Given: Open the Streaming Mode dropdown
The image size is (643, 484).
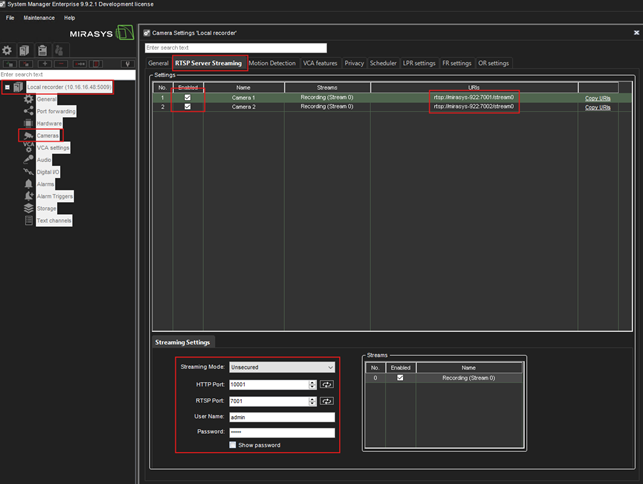Looking at the screenshot, I should click(282, 367).
